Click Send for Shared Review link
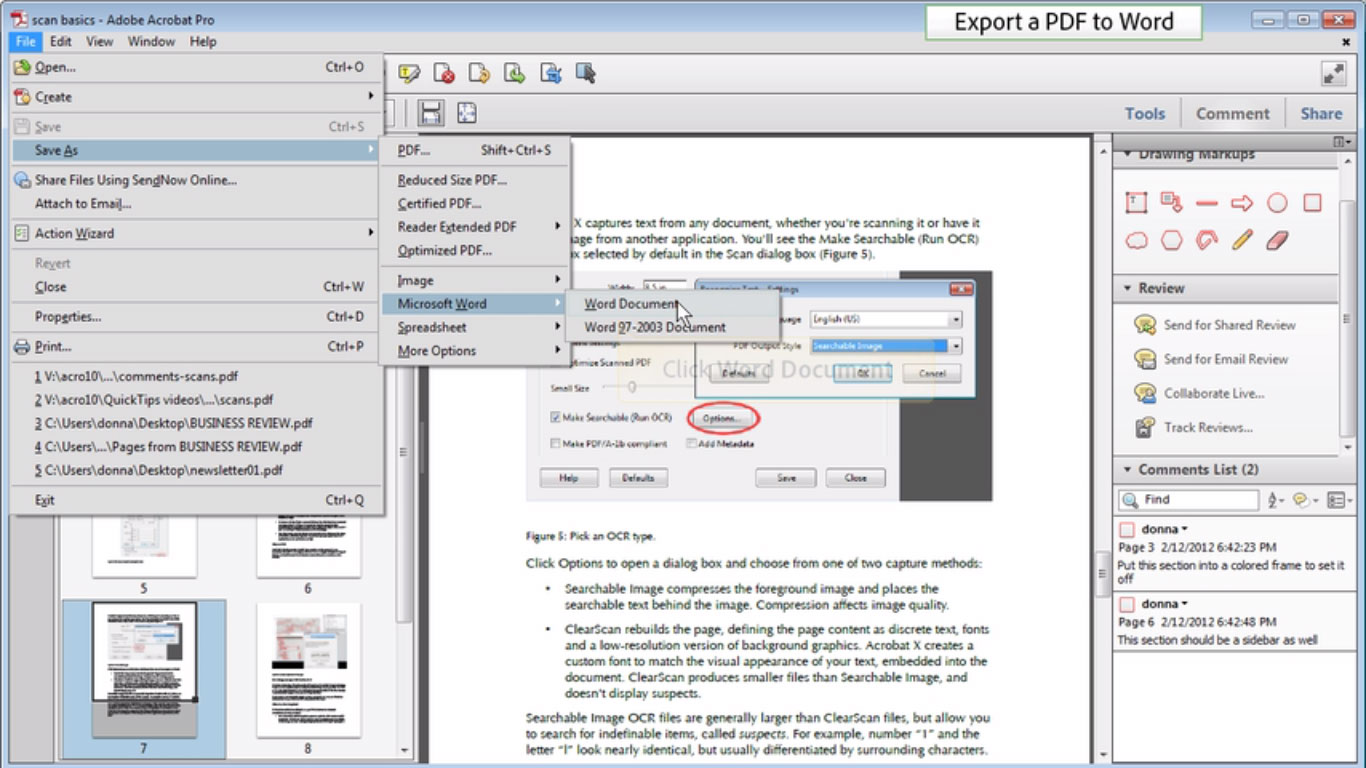 point(1229,325)
